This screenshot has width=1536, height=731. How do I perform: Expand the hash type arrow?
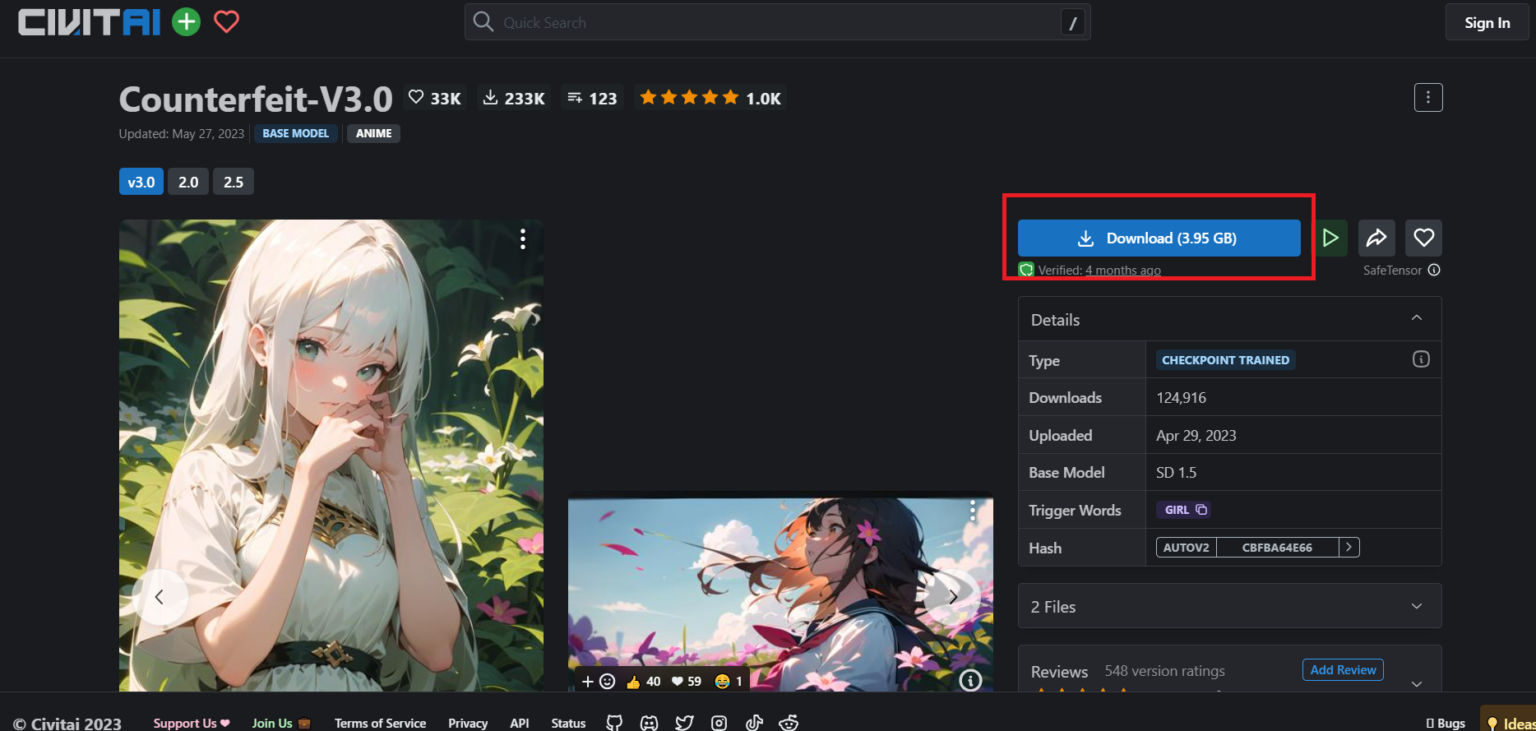coord(1349,547)
